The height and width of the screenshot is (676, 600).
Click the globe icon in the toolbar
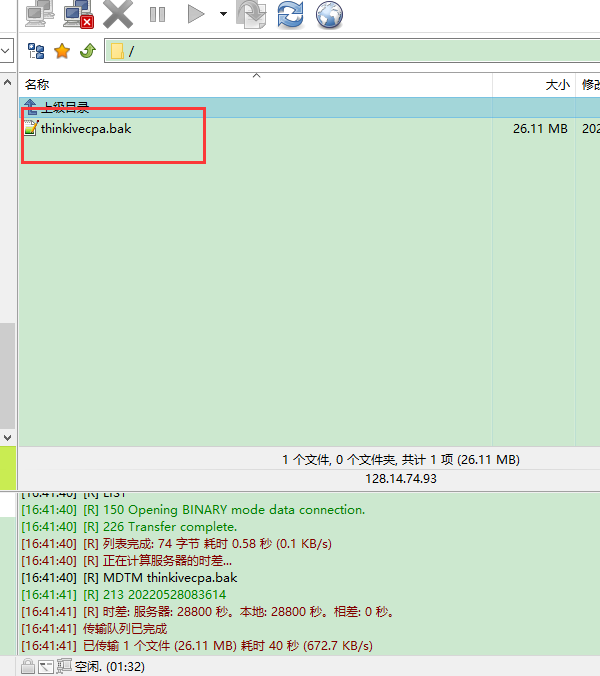click(x=329, y=14)
